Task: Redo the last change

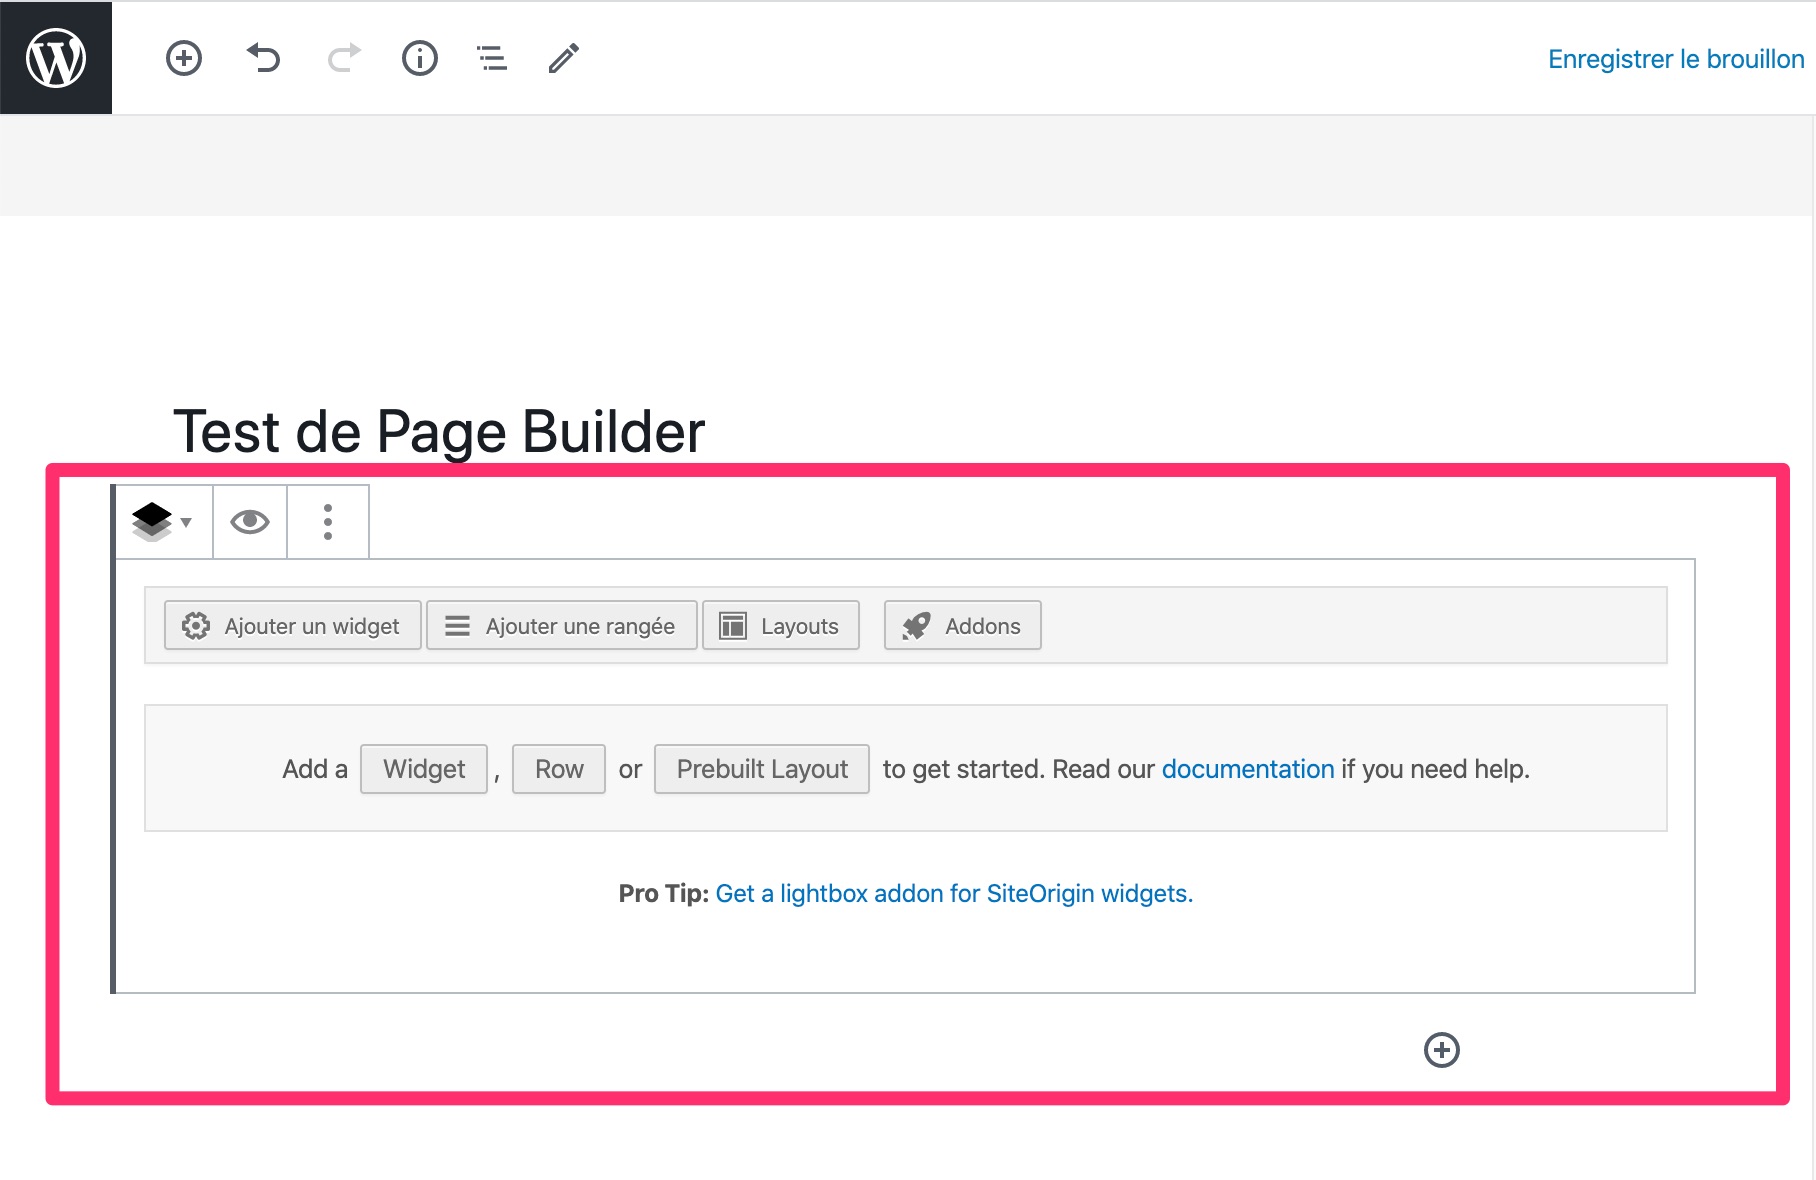Action: coord(341,58)
